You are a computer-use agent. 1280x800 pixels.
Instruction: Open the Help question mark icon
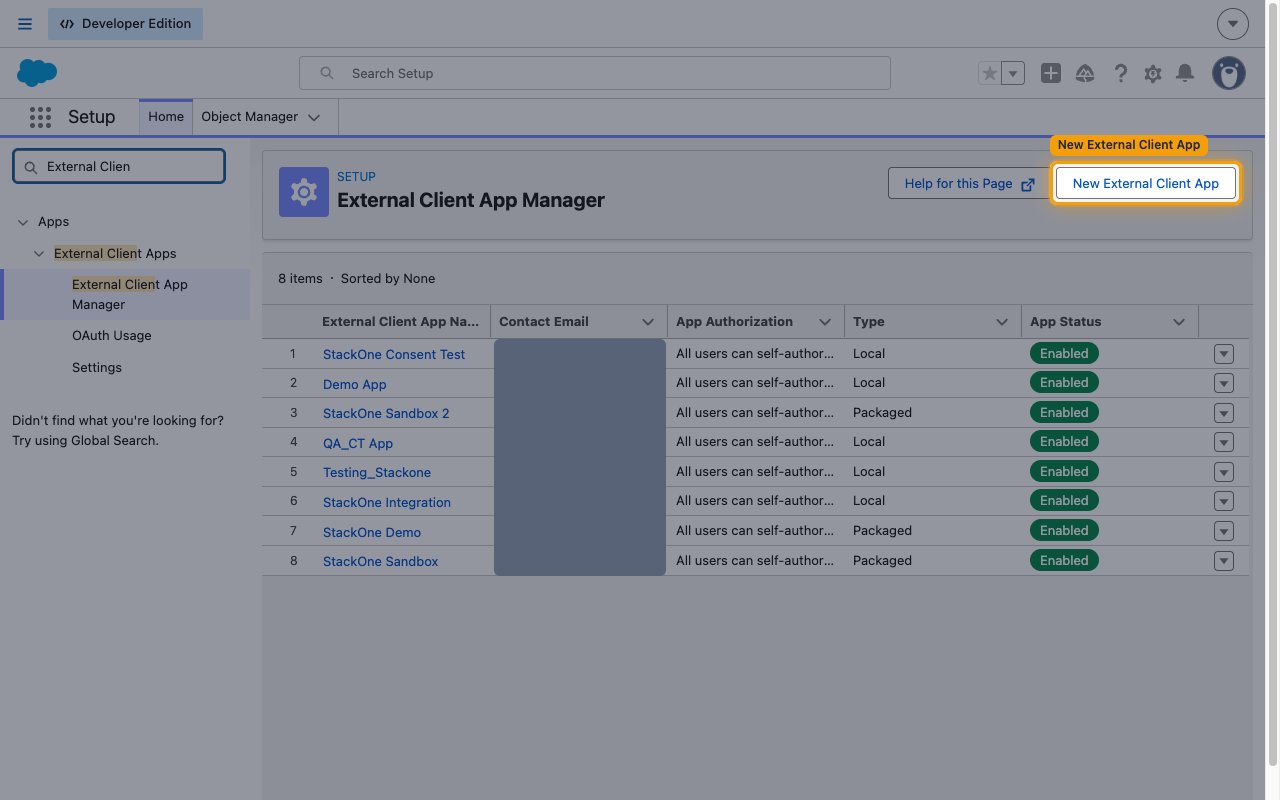pyautogui.click(x=1121, y=73)
